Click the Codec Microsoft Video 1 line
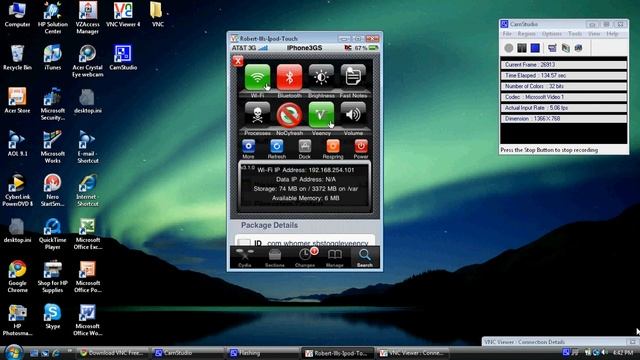 pos(563,97)
